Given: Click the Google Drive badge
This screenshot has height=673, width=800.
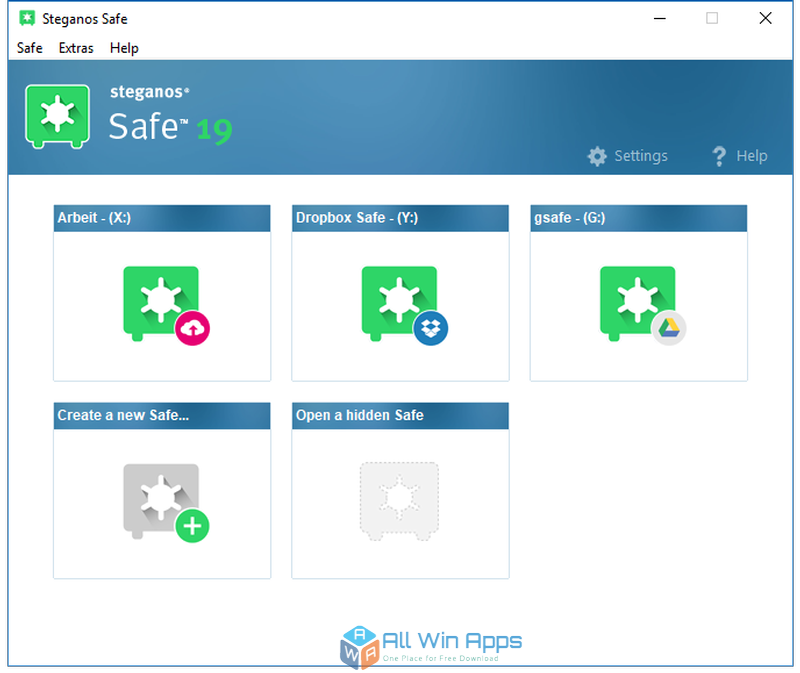Looking at the screenshot, I should (669, 328).
